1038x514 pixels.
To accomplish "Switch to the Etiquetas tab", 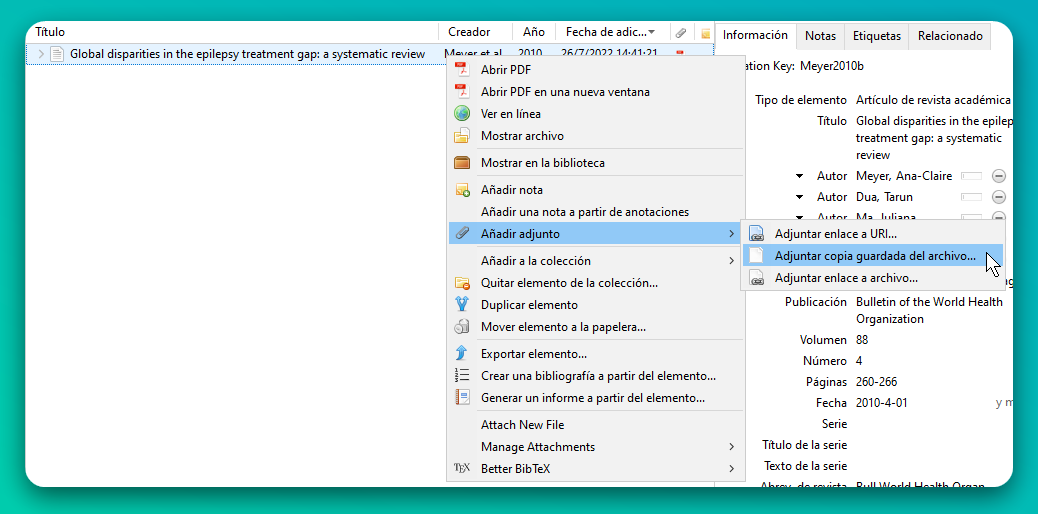I will point(876,36).
